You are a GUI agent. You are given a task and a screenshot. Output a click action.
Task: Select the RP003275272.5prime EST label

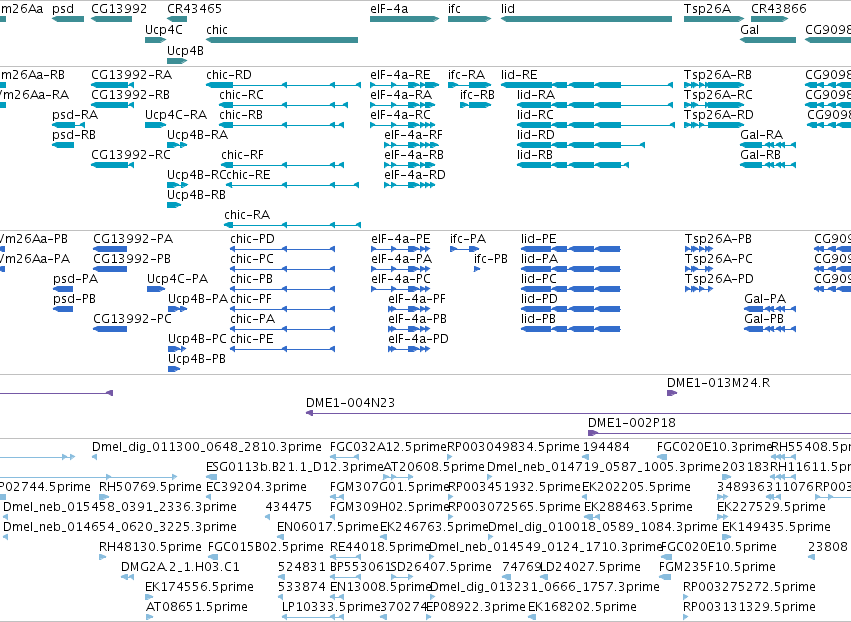pyautogui.click(x=749, y=587)
